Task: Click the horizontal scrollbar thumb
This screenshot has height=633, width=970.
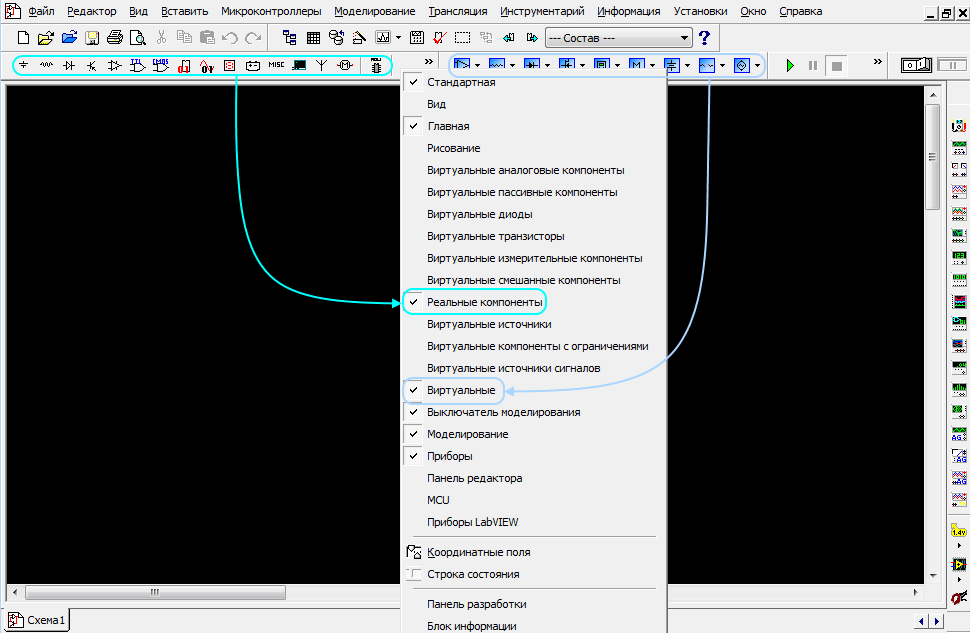Action: click(x=155, y=592)
